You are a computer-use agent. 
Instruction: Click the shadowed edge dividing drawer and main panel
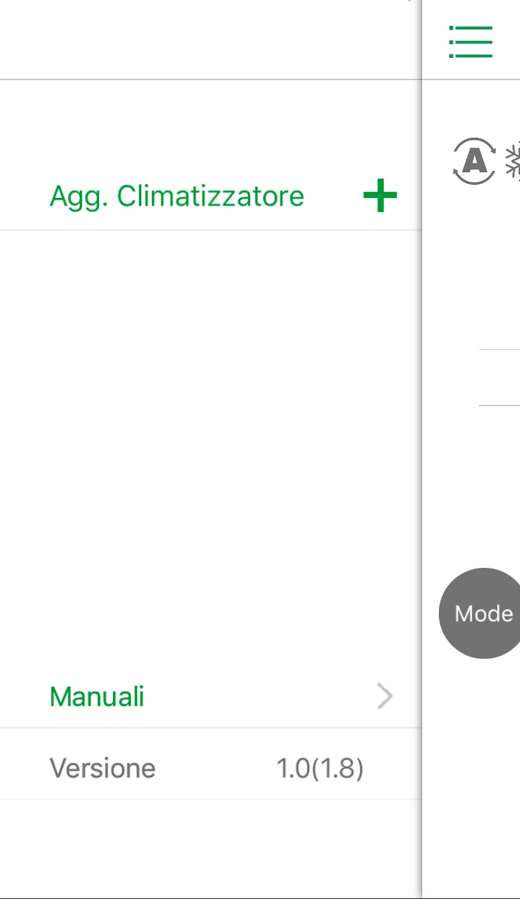point(422,448)
